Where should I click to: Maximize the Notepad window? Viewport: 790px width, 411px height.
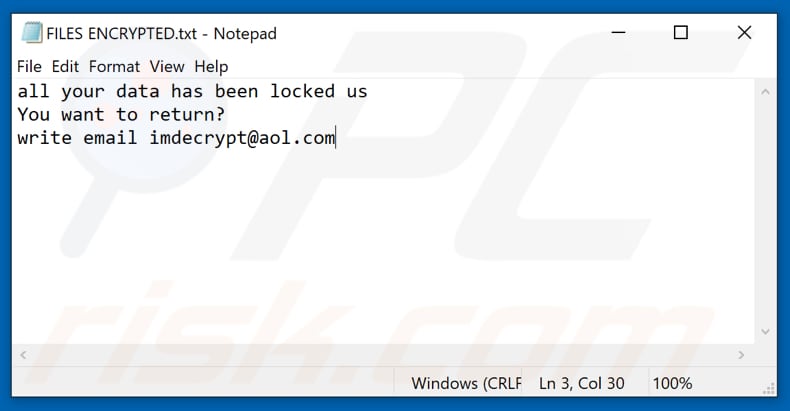coord(681,33)
